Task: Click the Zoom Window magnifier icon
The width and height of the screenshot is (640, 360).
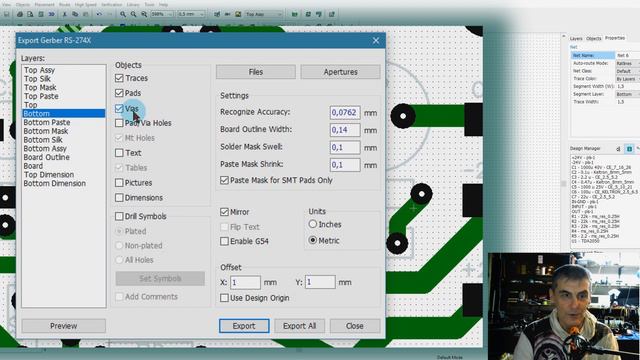Action: pos(144,14)
